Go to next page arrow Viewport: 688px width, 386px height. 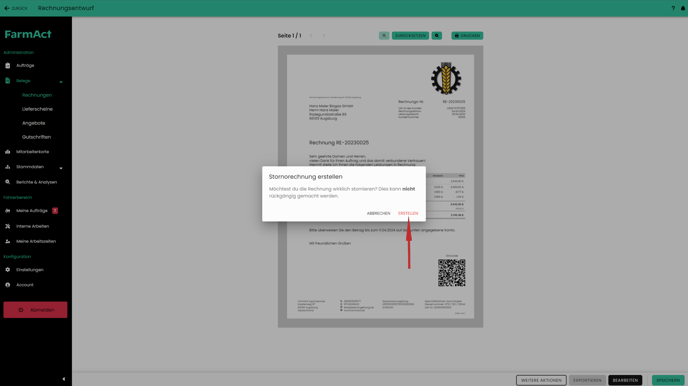[x=324, y=36]
